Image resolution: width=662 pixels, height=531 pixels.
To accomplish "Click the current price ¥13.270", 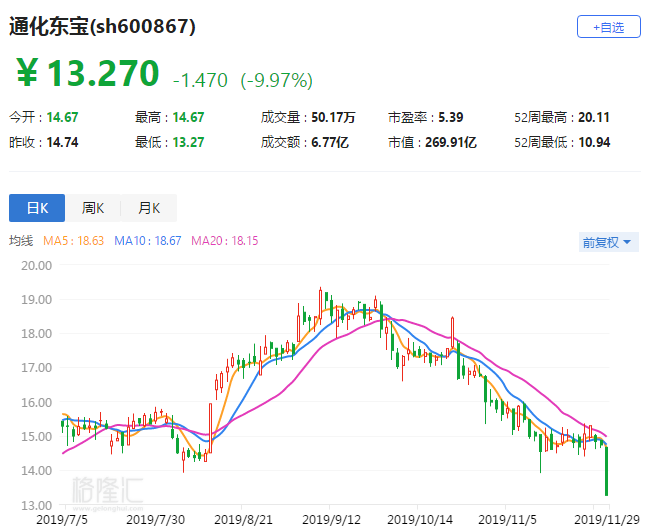I will point(88,73).
